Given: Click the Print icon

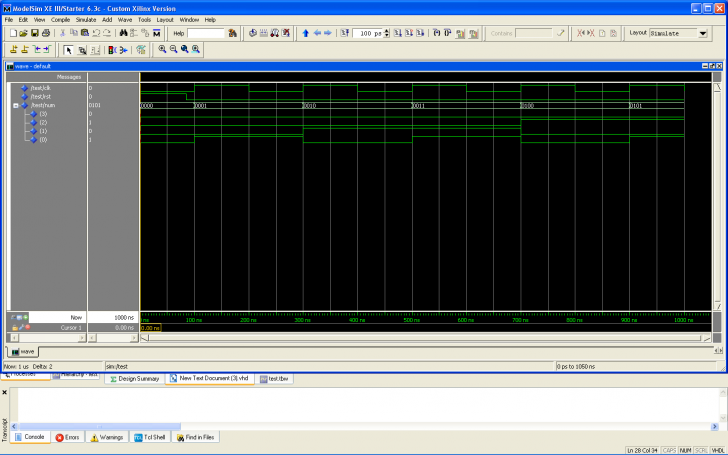Looking at the screenshot, I should [46, 33].
